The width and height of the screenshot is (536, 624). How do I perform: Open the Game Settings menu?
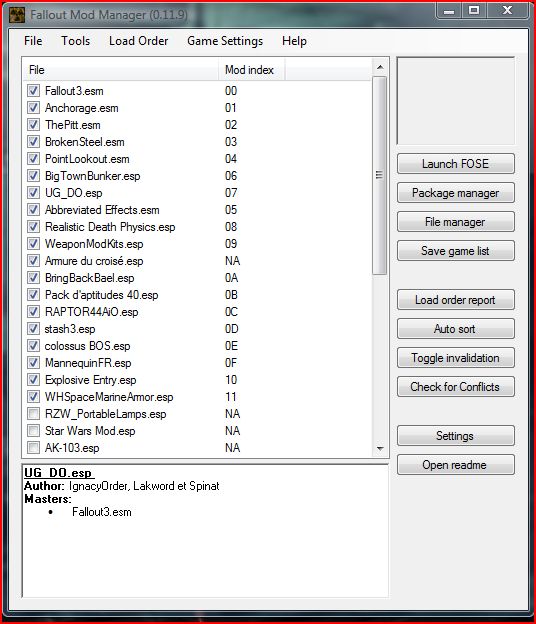[x=225, y=41]
